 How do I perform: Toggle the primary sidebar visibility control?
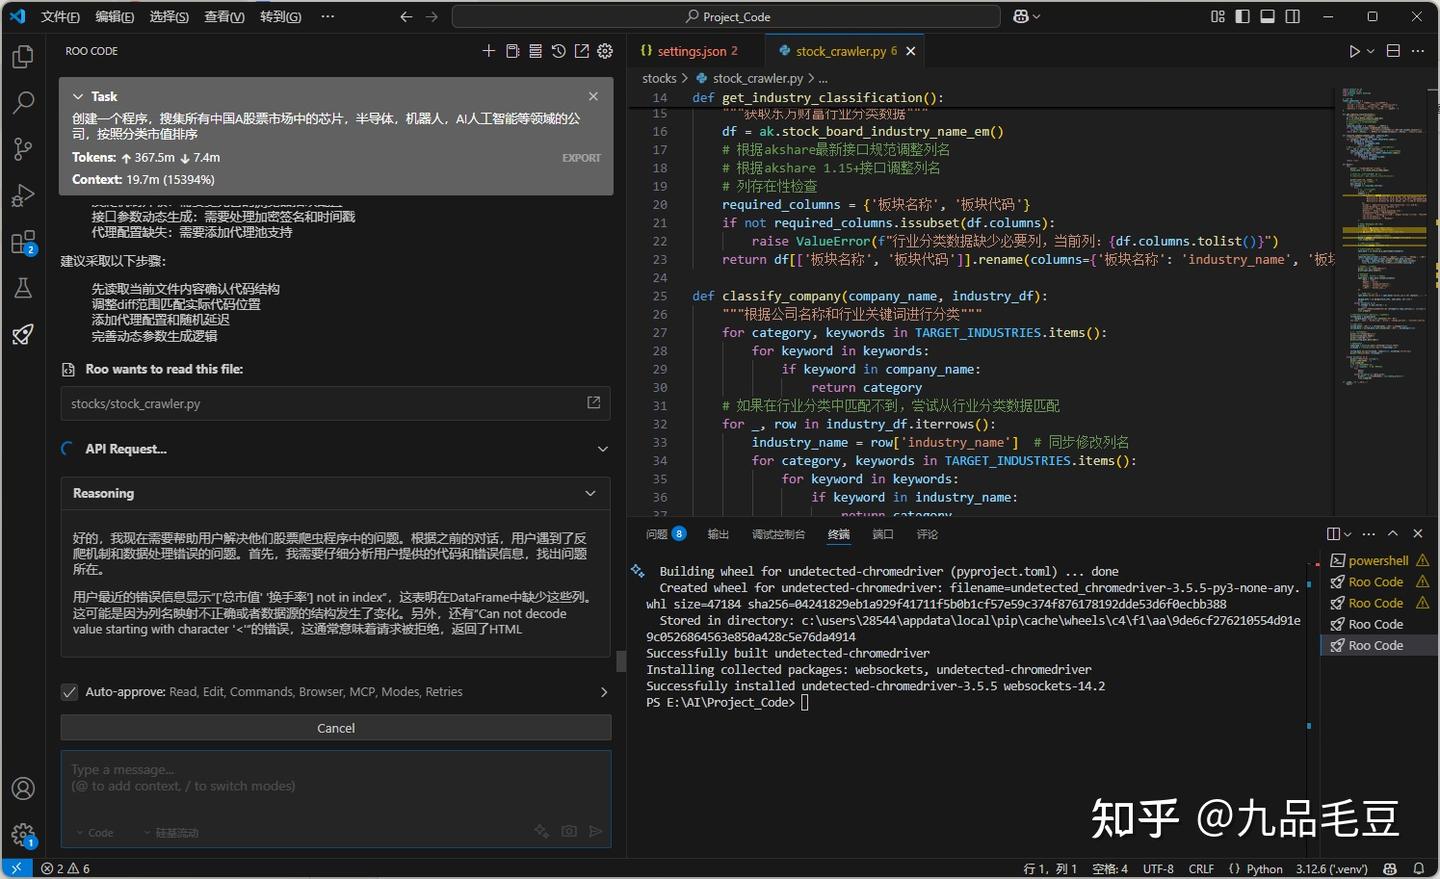[x=1241, y=16]
